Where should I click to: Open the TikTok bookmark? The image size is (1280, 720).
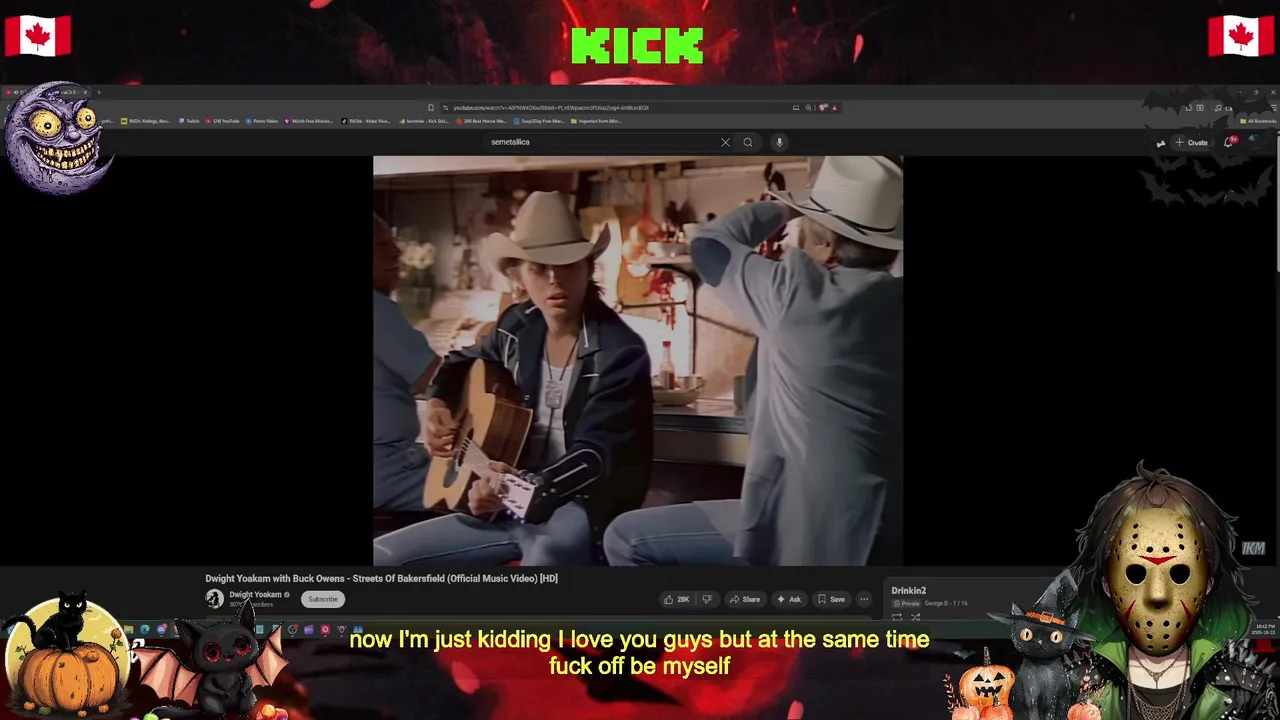pos(365,121)
